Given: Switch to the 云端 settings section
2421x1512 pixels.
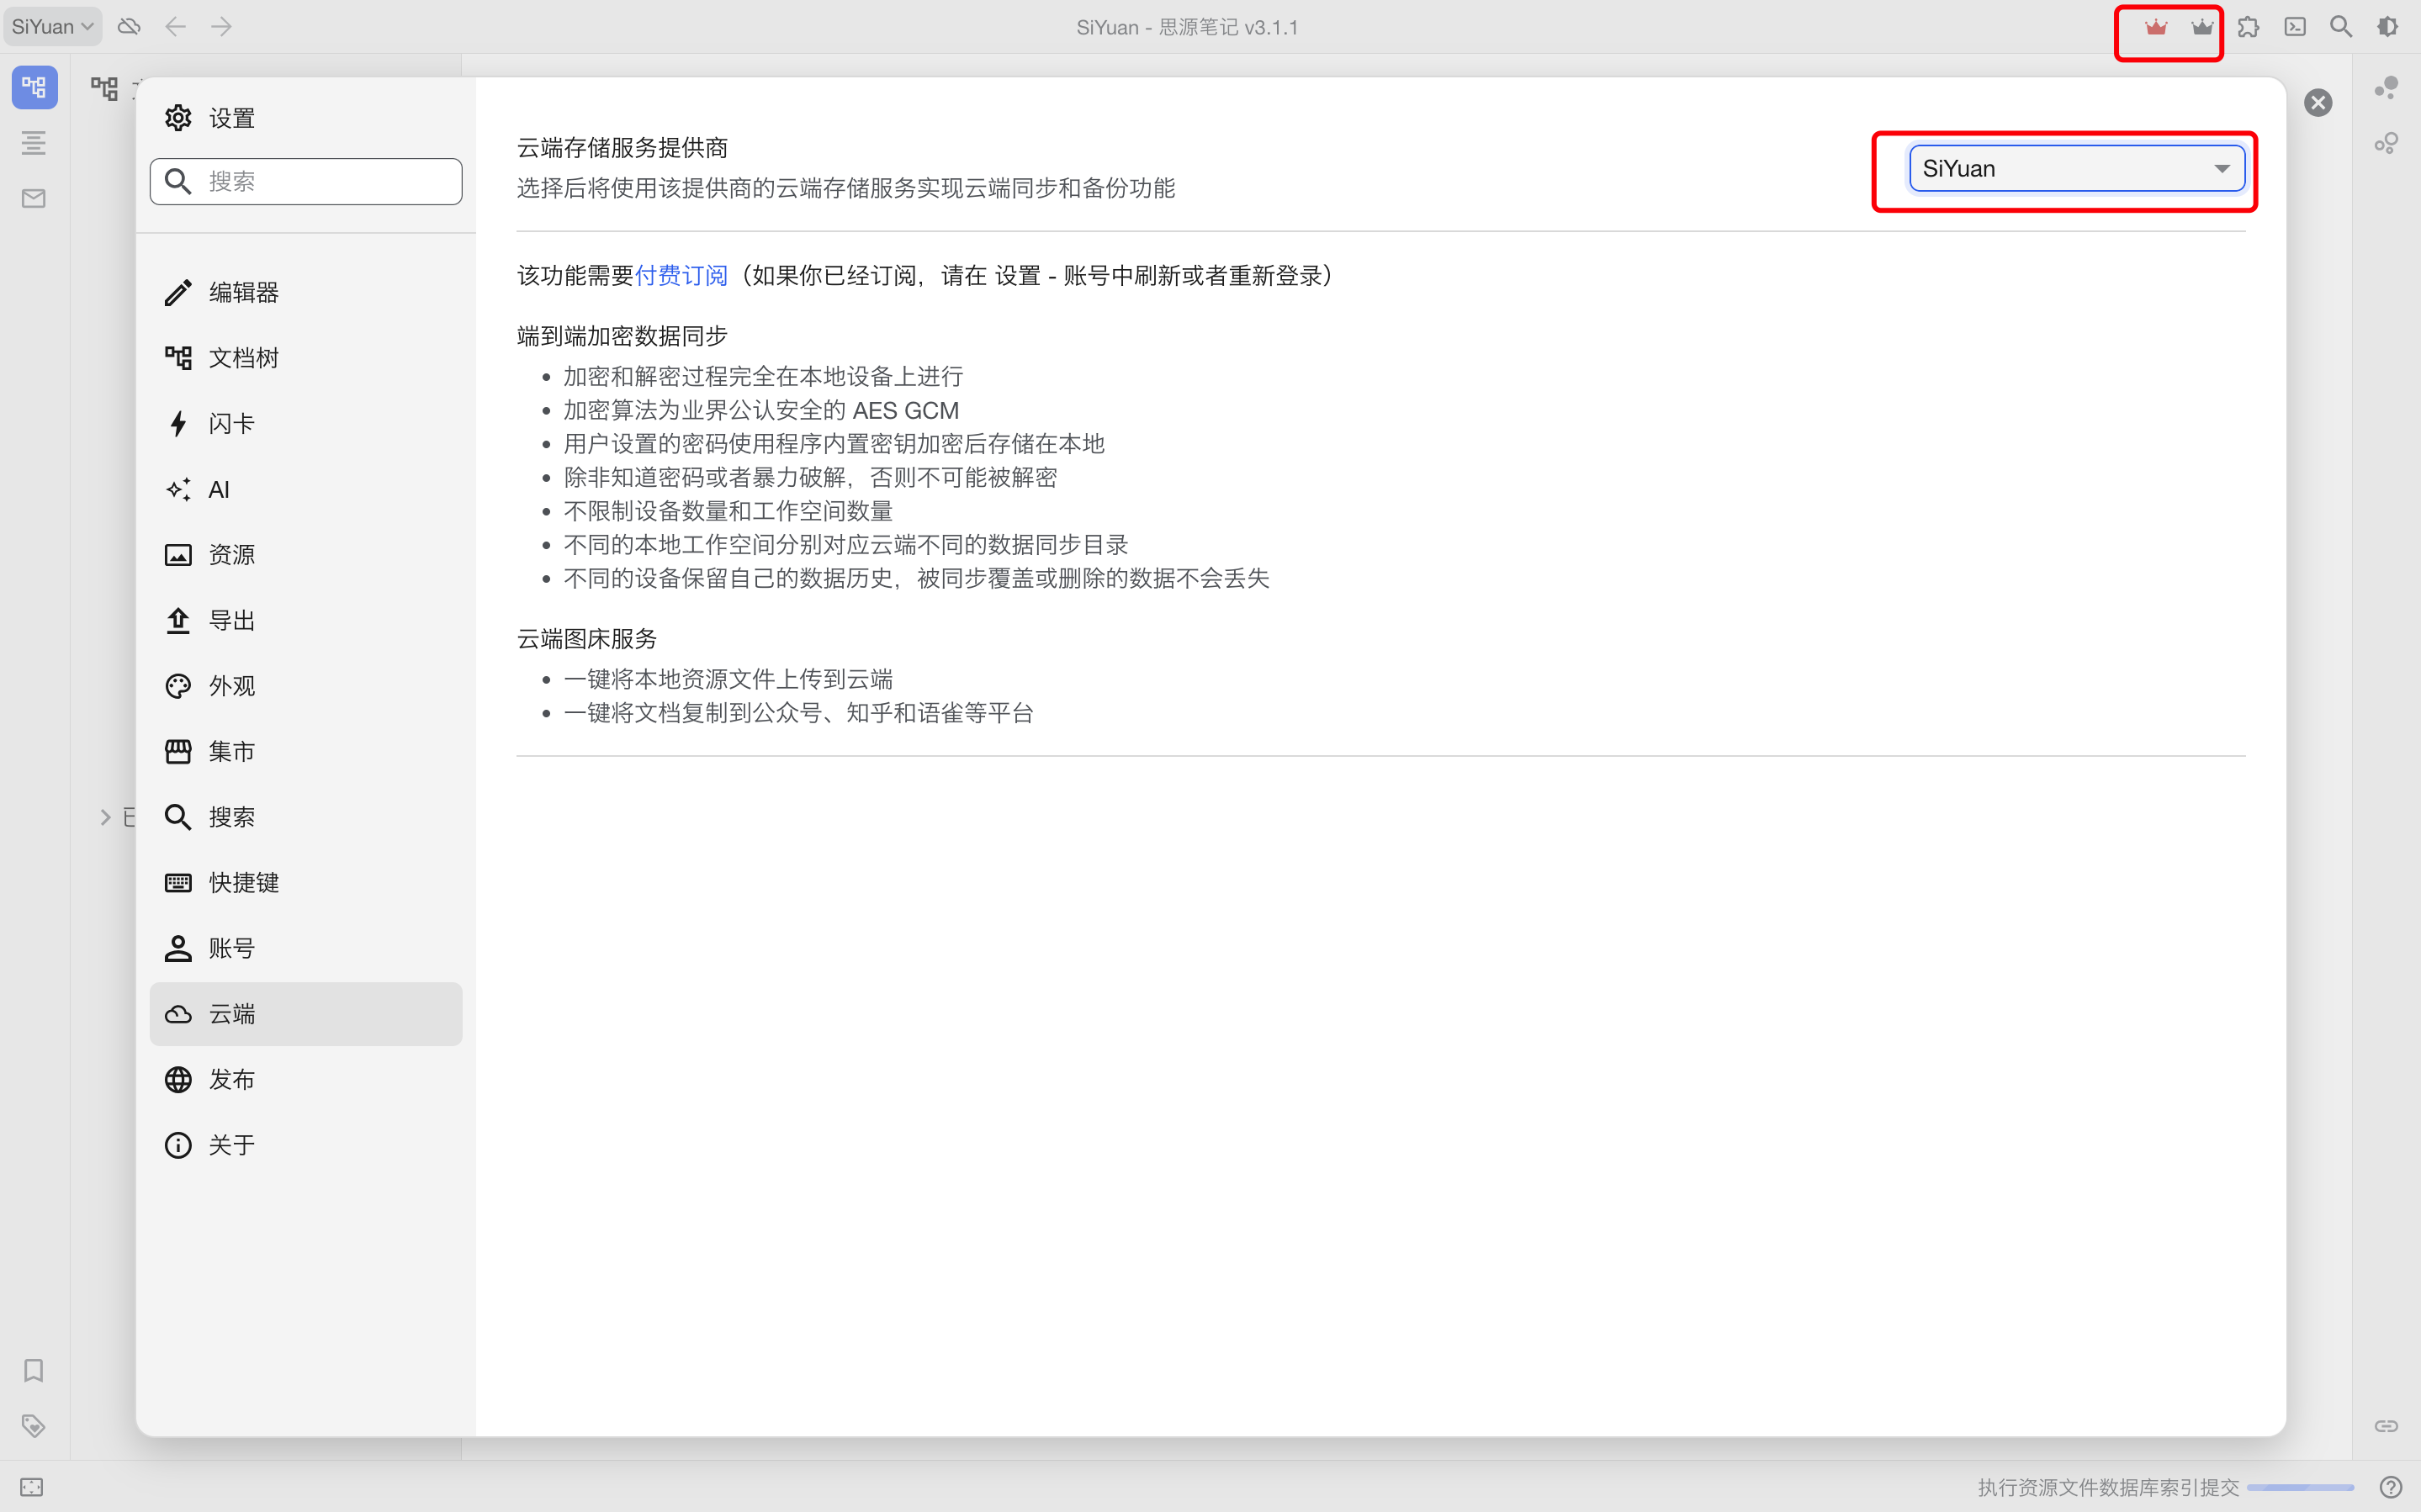Looking at the screenshot, I should 231,1013.
